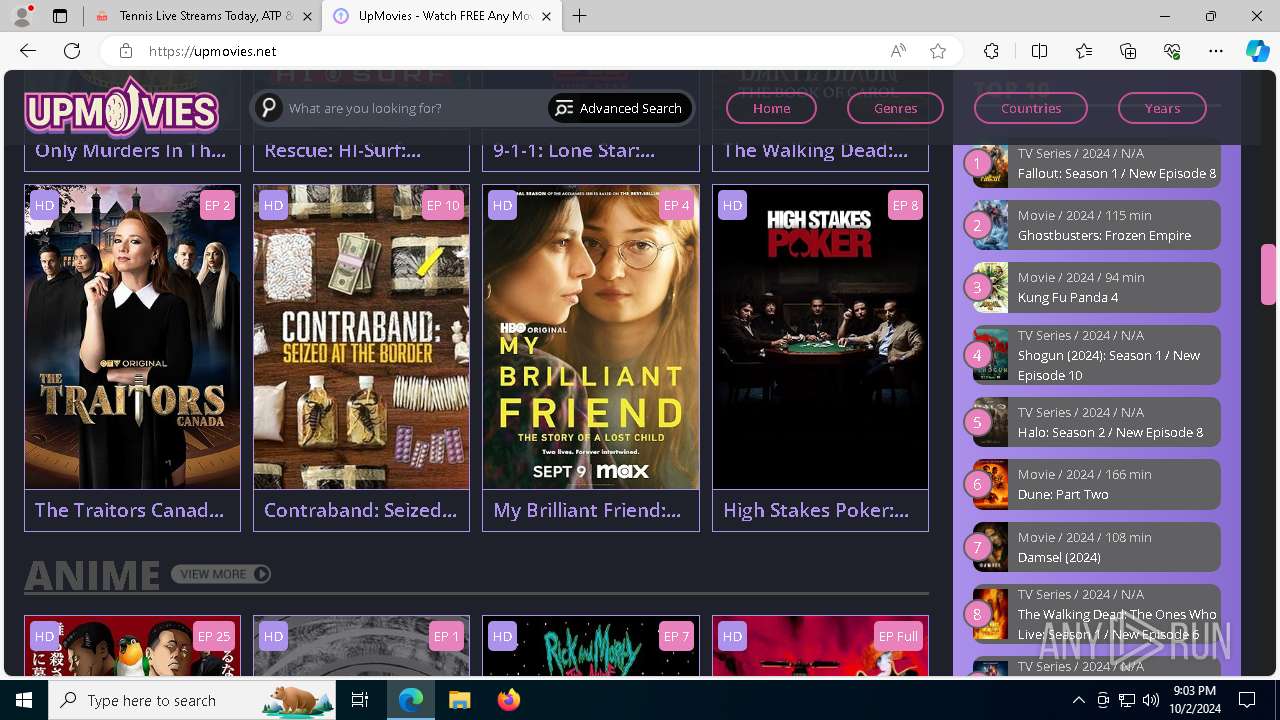Open the Genres menu
The image size is (1280, 720).
[x=895, y=108]
